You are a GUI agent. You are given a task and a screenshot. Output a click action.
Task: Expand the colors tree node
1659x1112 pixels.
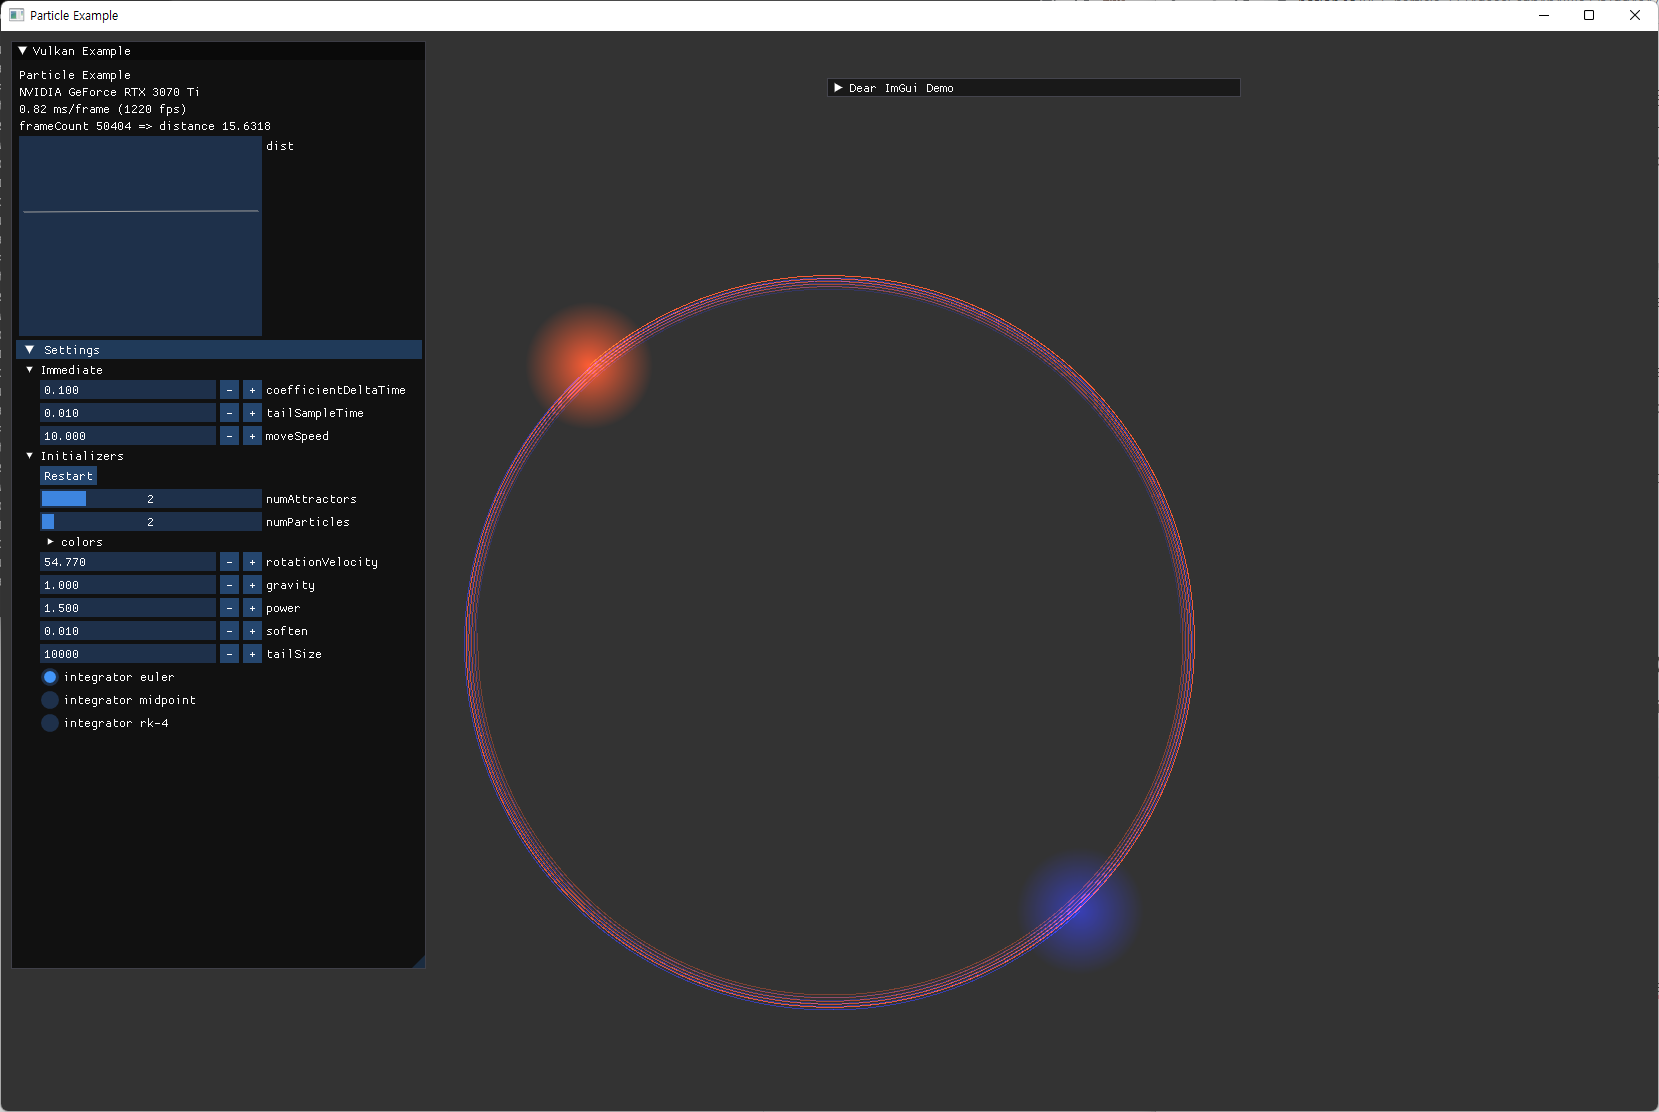tap(50, 542)
